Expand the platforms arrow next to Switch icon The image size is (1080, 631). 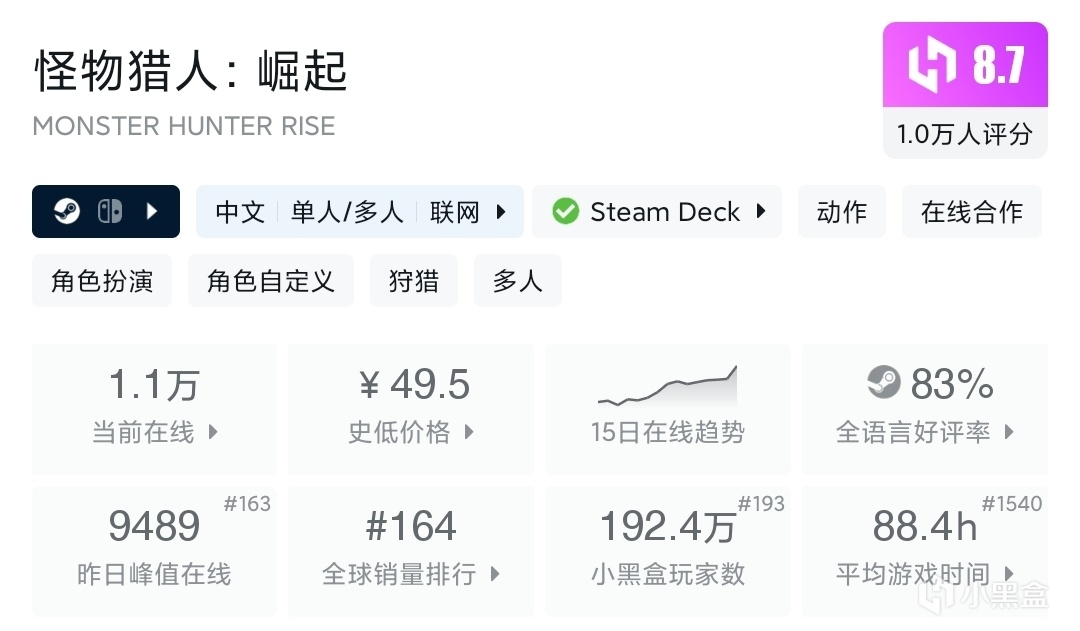[x=152, y=212]
